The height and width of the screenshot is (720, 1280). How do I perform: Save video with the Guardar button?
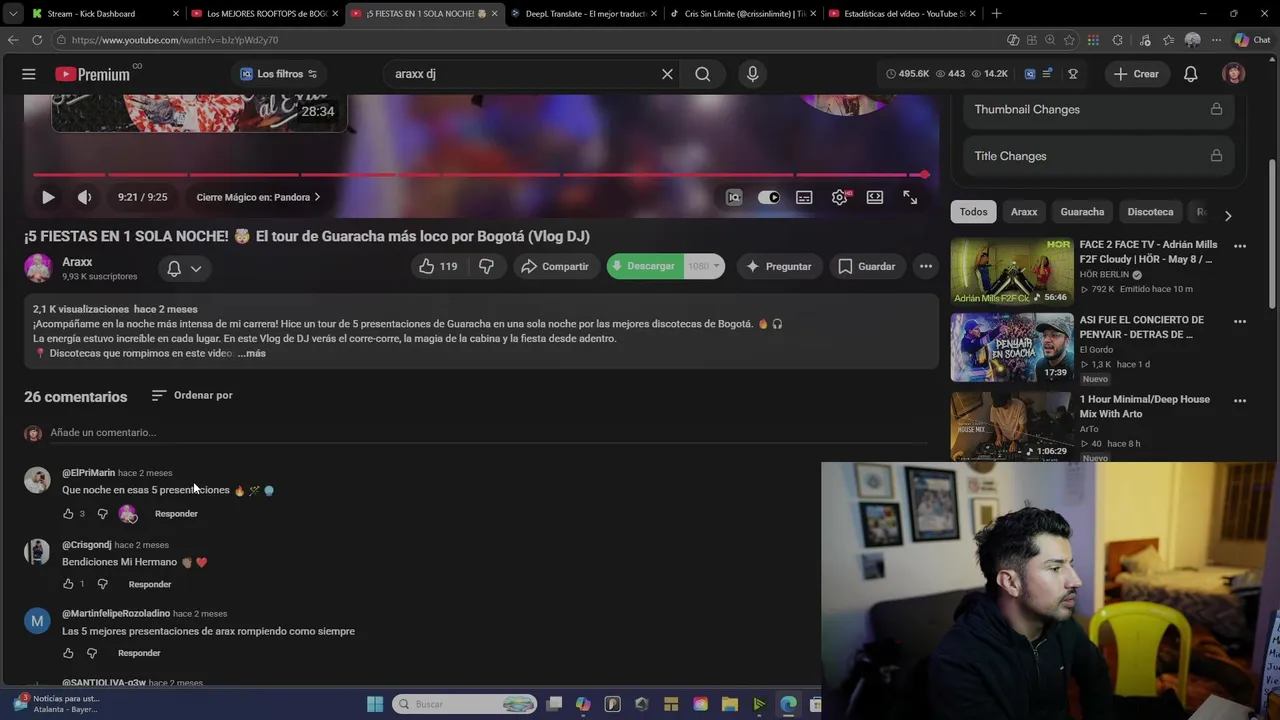[x=866, y=266]
